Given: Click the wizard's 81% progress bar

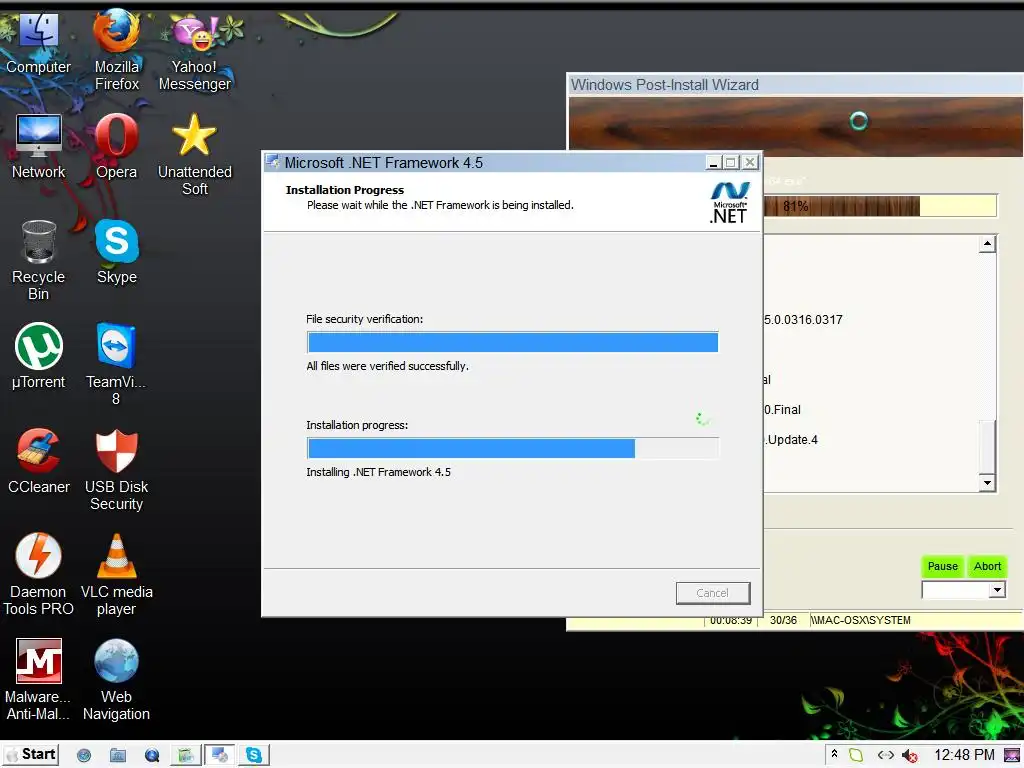Looking at the screenshot, I should [x=880, y=206].
